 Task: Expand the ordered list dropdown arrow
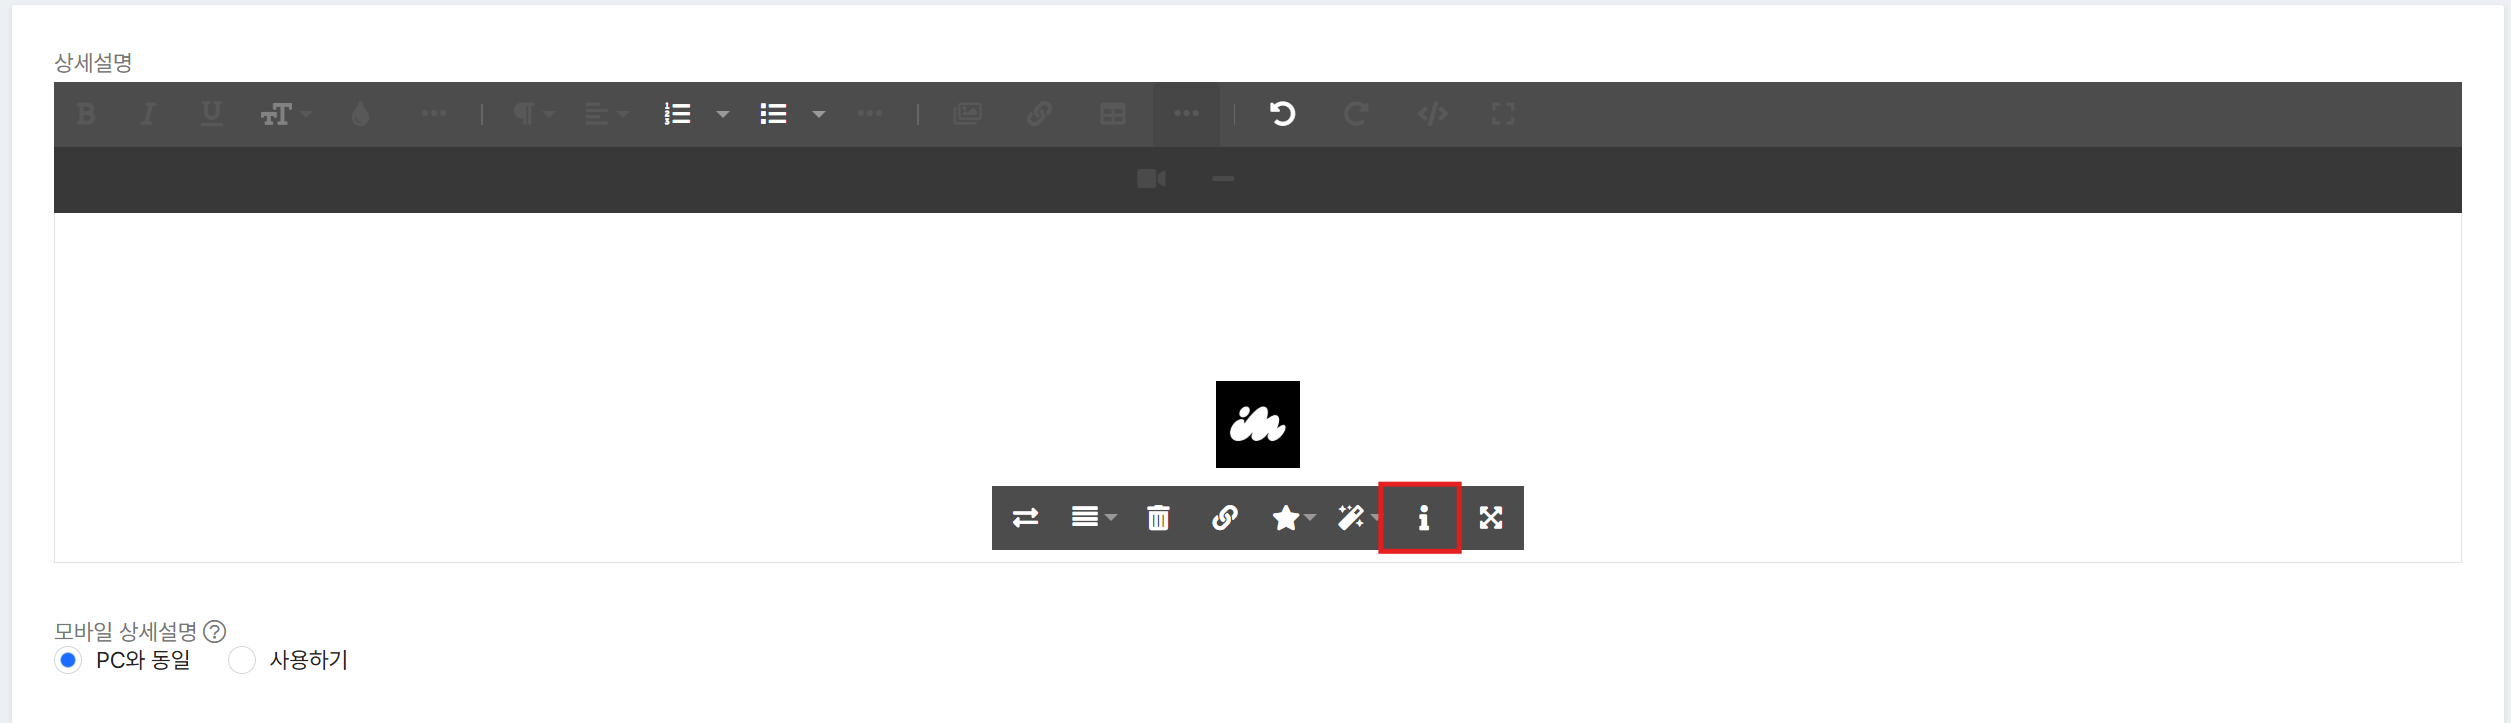(x=722, y=115)
